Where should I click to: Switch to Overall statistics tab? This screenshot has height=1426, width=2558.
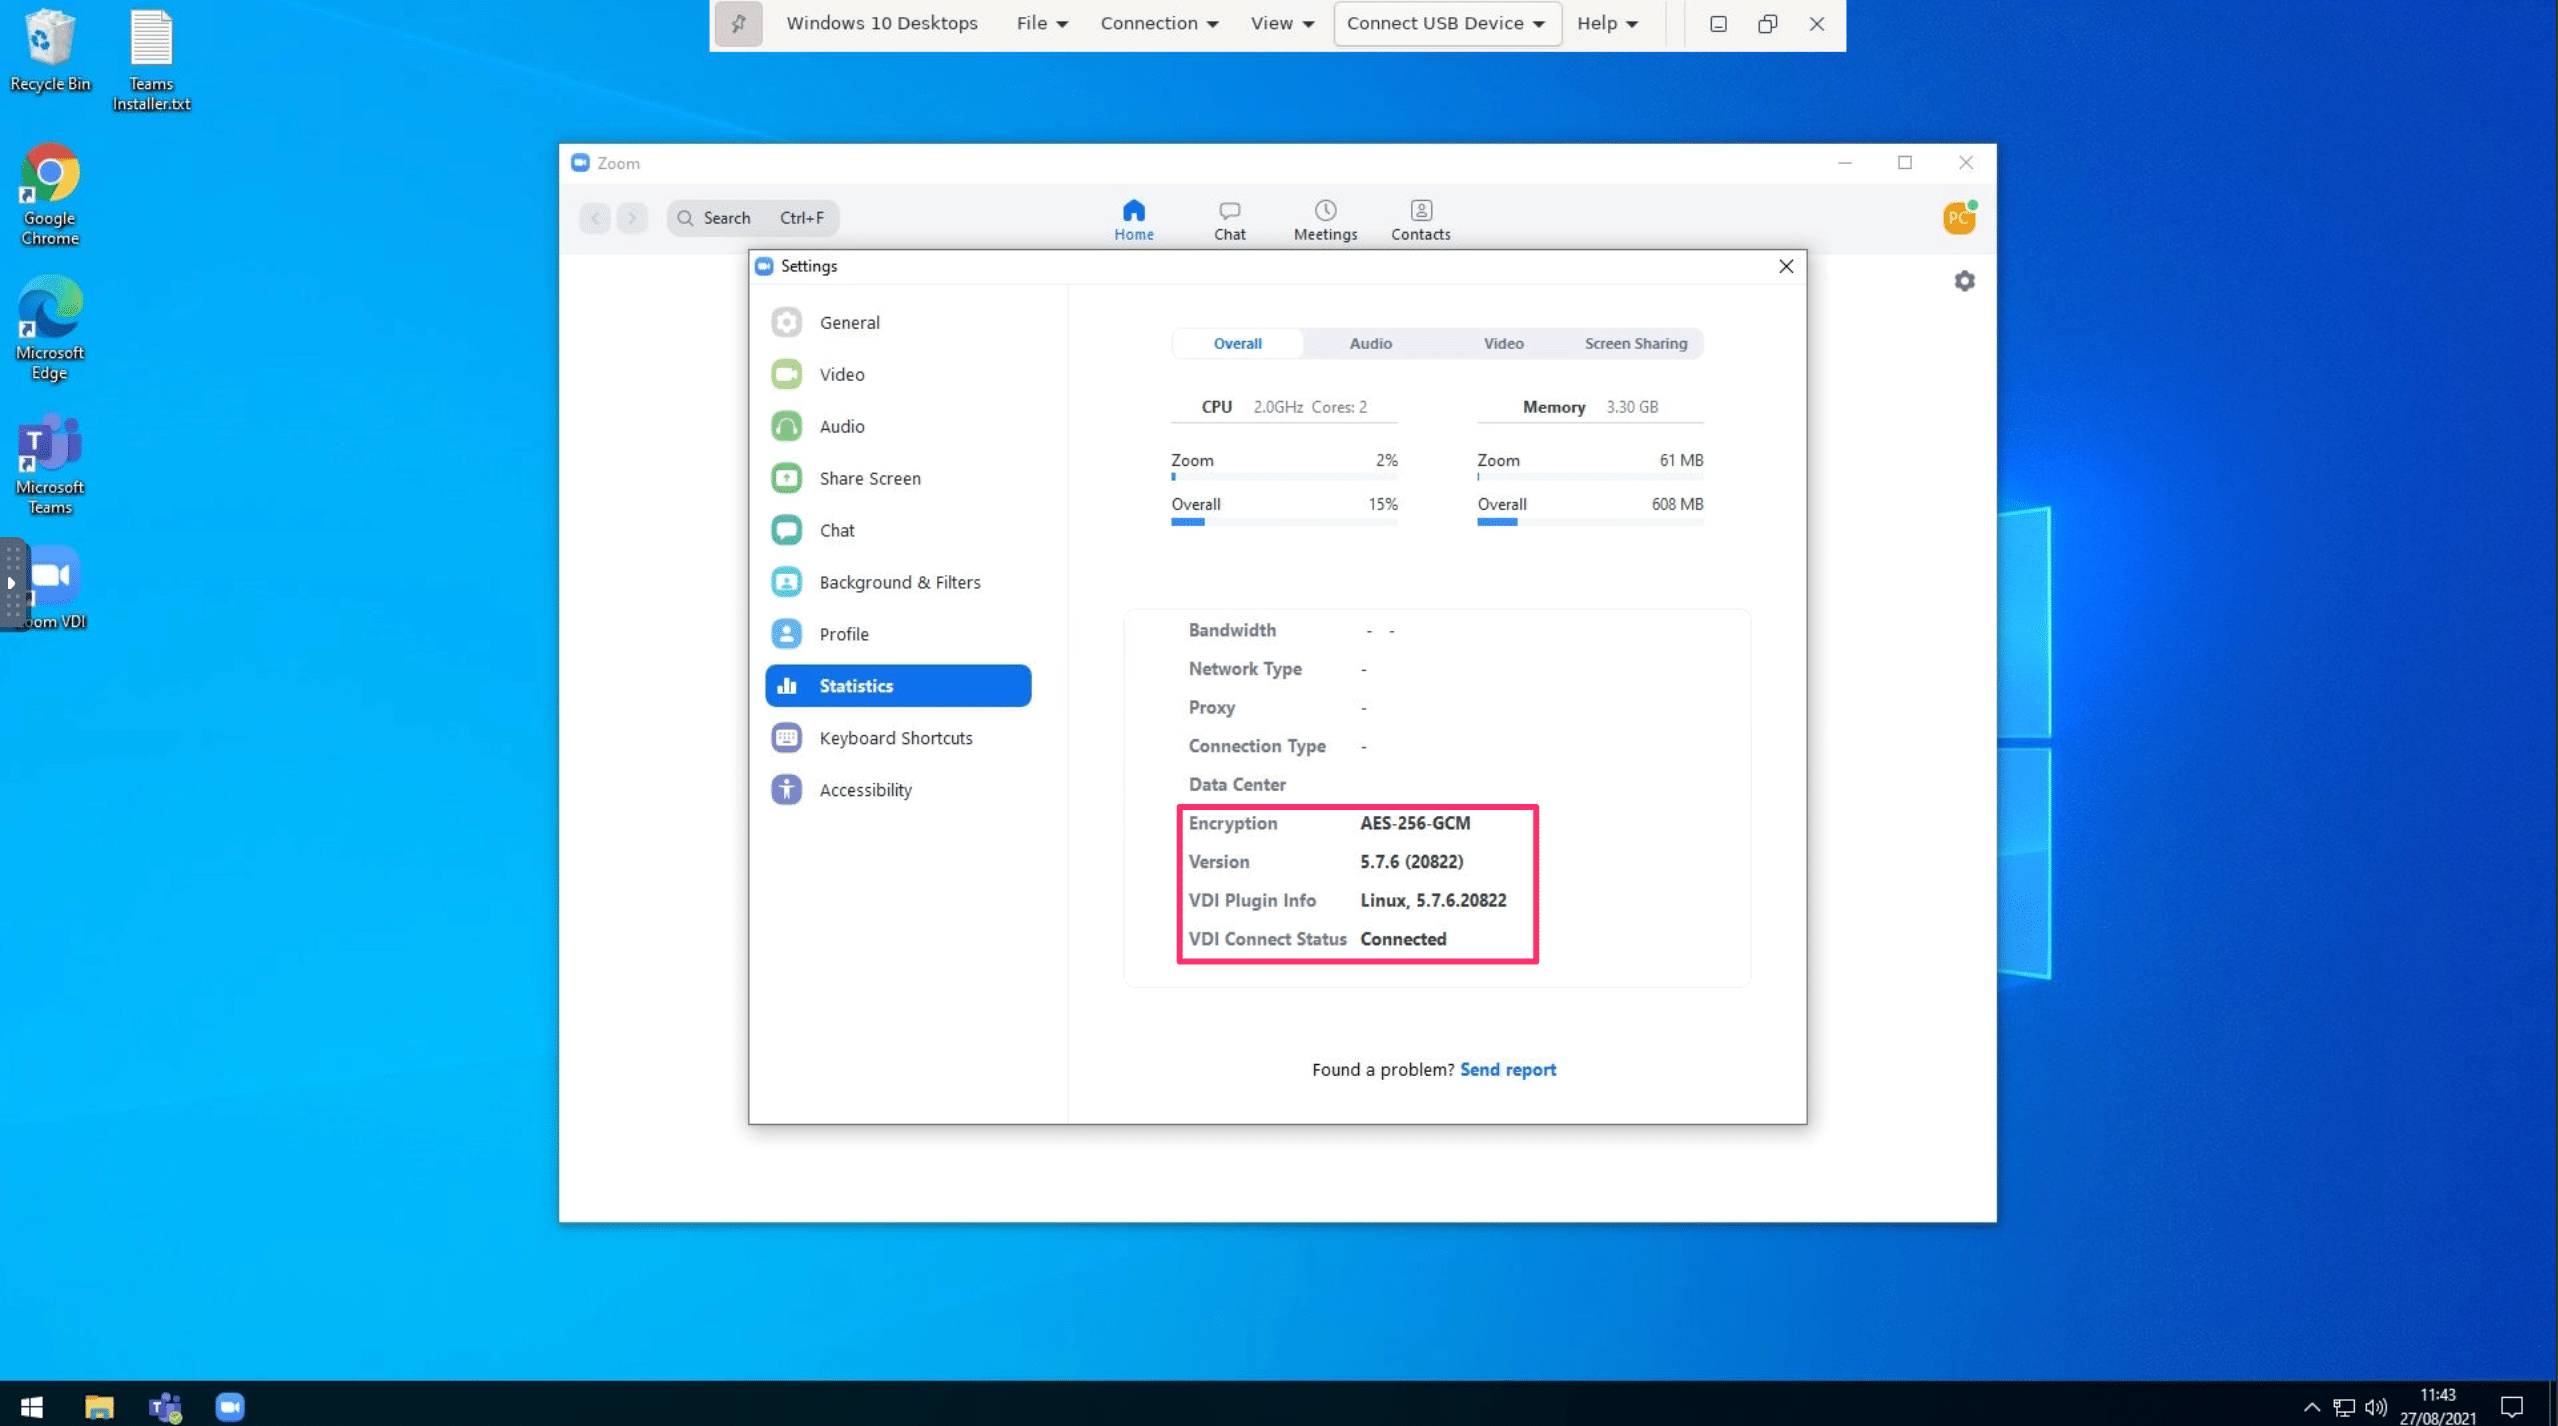1237,343
